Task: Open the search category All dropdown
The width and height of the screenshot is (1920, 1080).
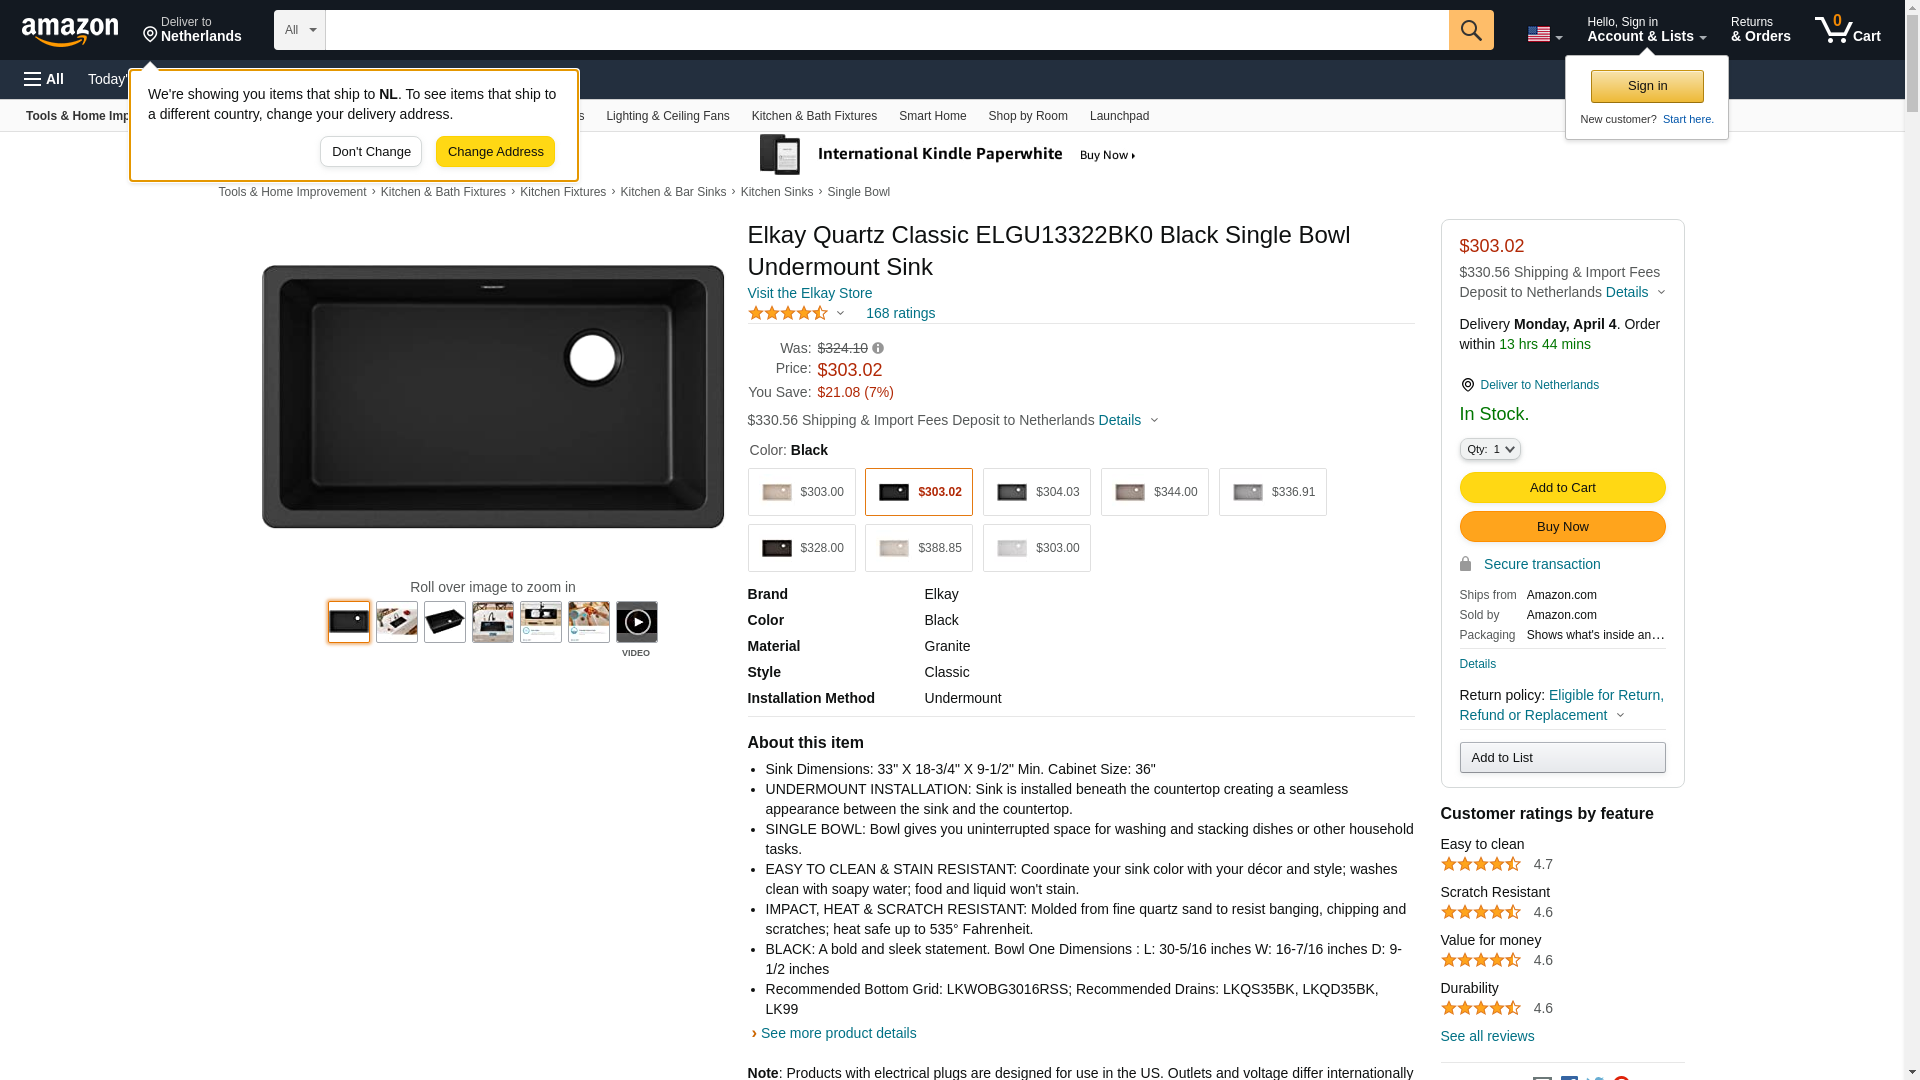Action: (299, 30)
